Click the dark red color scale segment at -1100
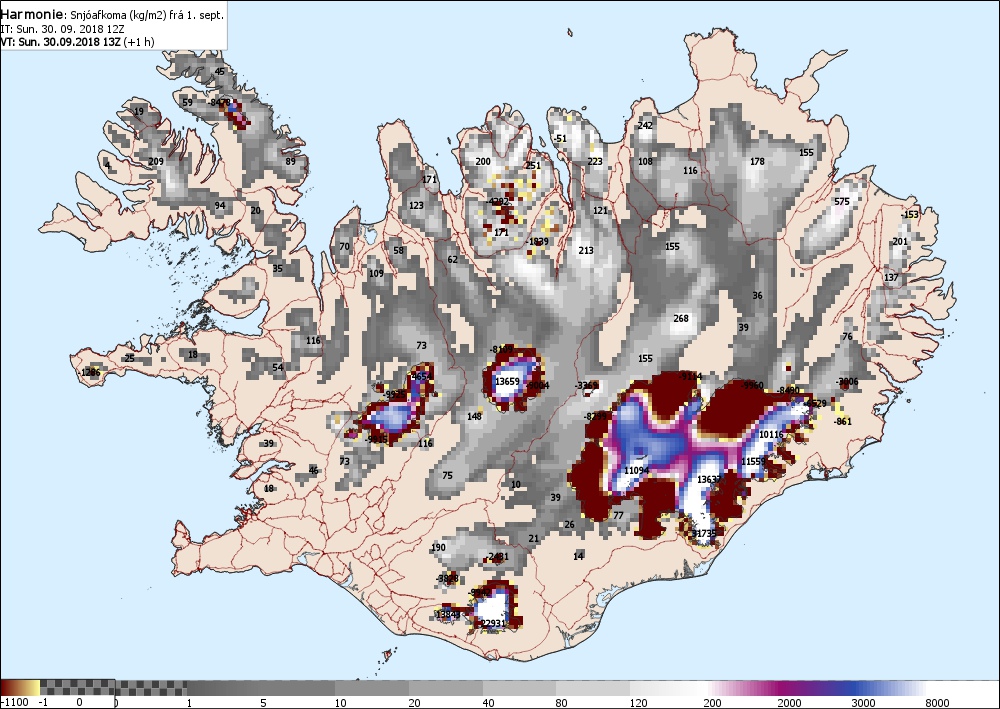The width and height of the screenshot is (1000, 709). (x=9, y=687)
